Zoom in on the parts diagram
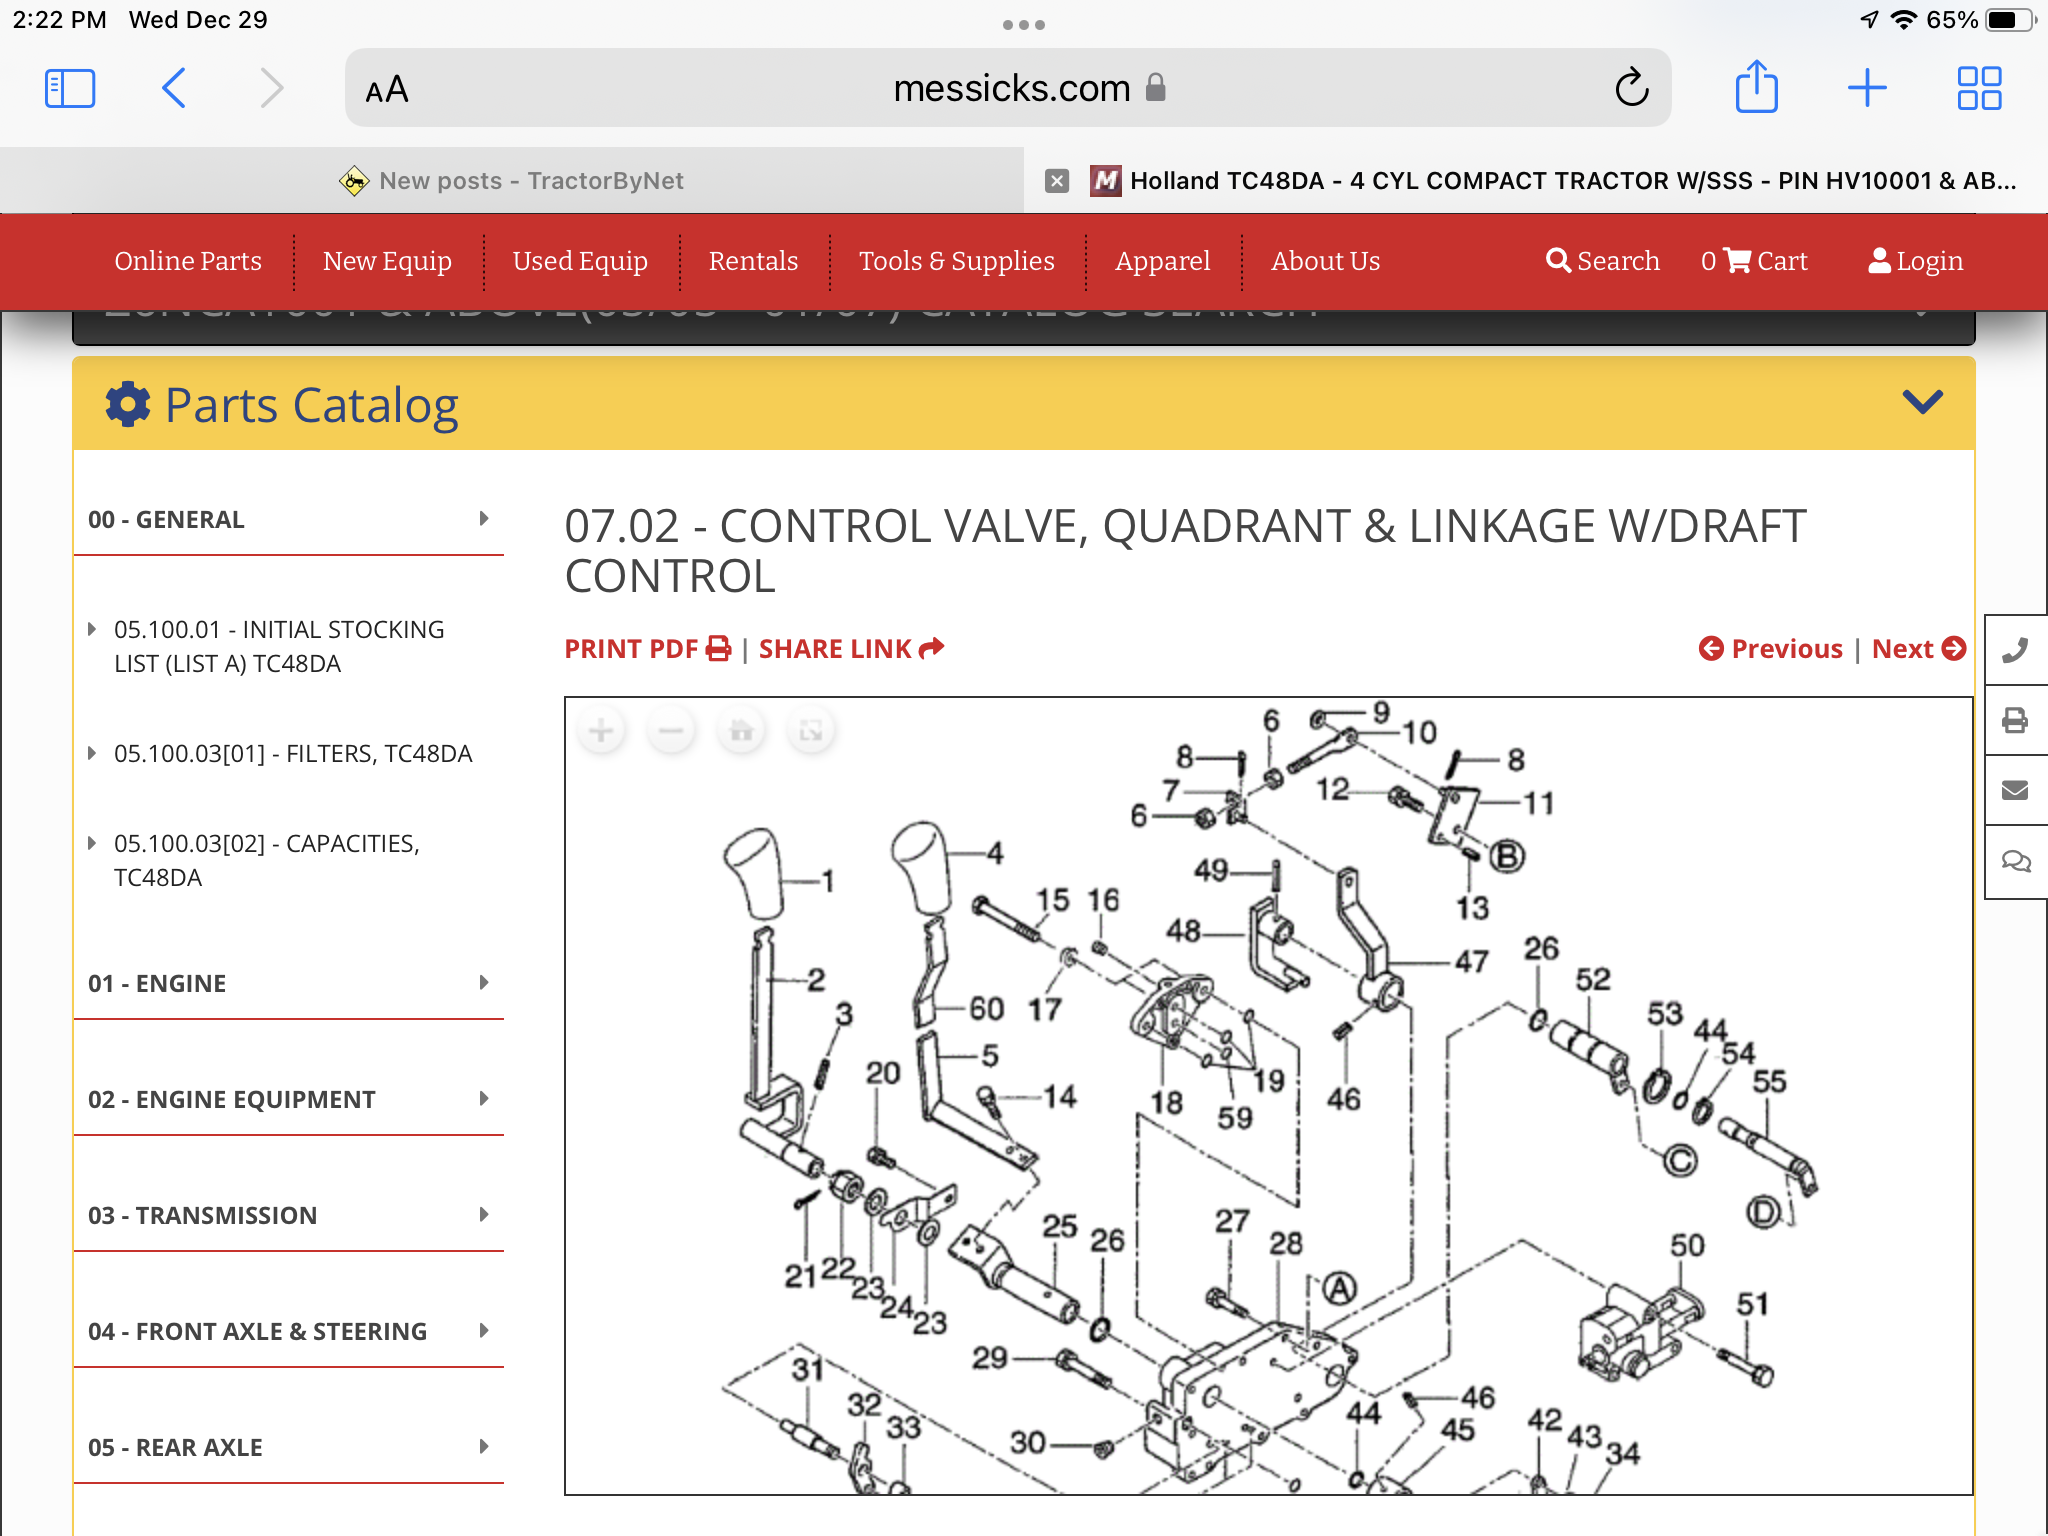The image size is (2048, 1536). (601, 731)
